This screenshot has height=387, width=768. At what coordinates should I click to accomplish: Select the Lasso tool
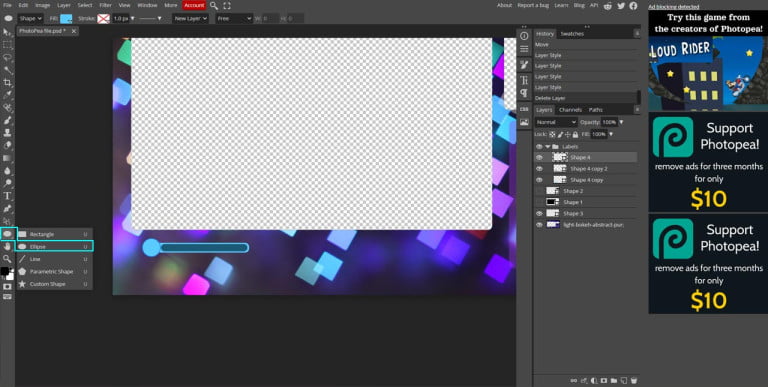pyautogui.click(x=7, y=57)
